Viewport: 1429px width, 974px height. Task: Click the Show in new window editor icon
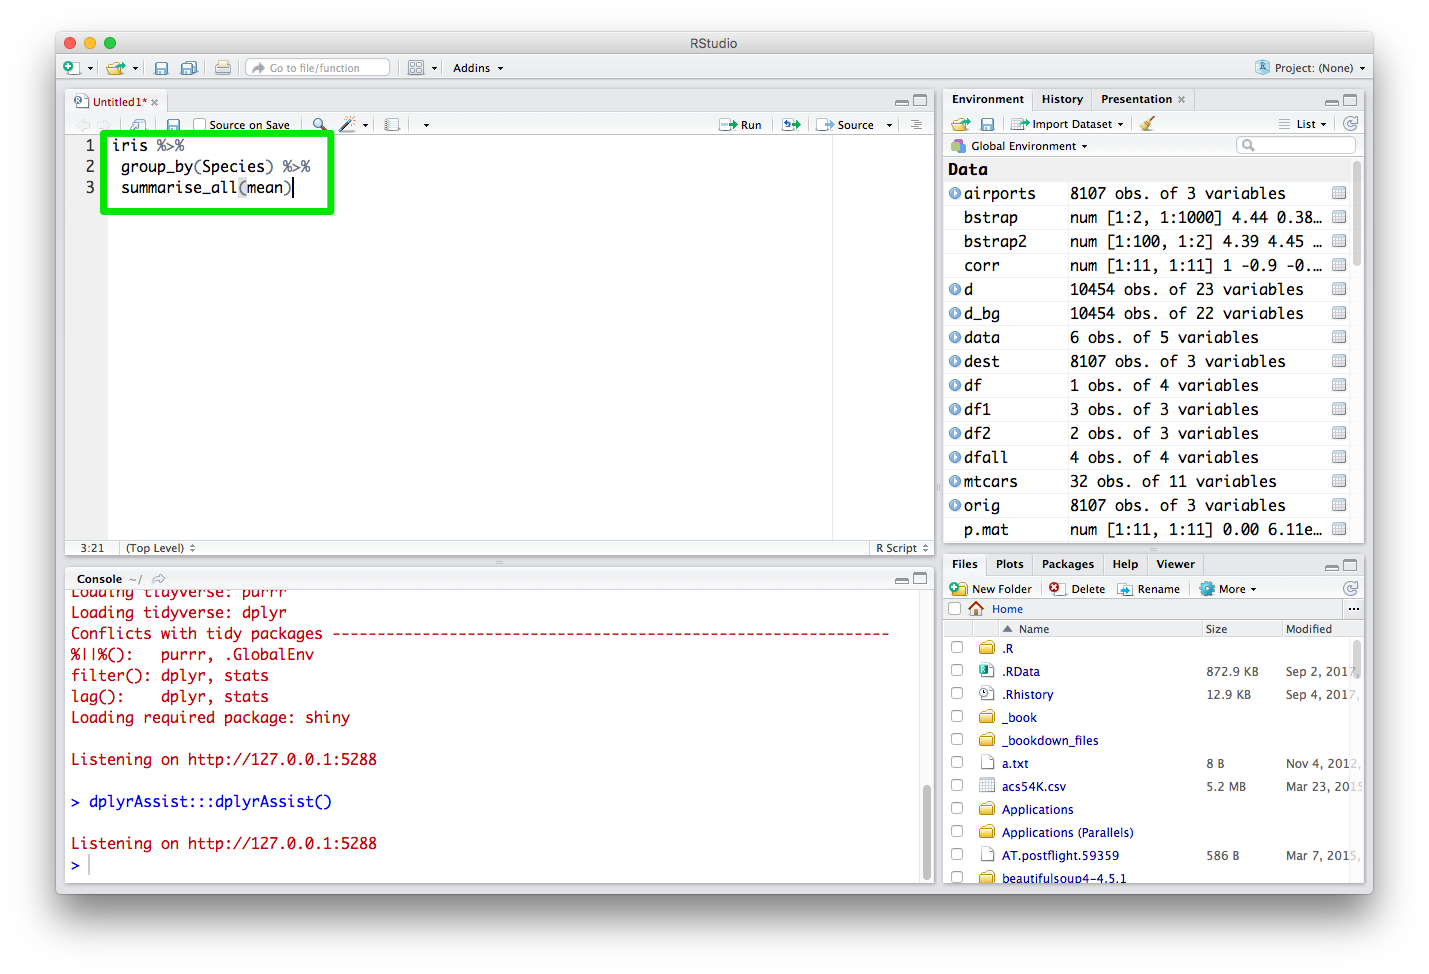(138, 125)
